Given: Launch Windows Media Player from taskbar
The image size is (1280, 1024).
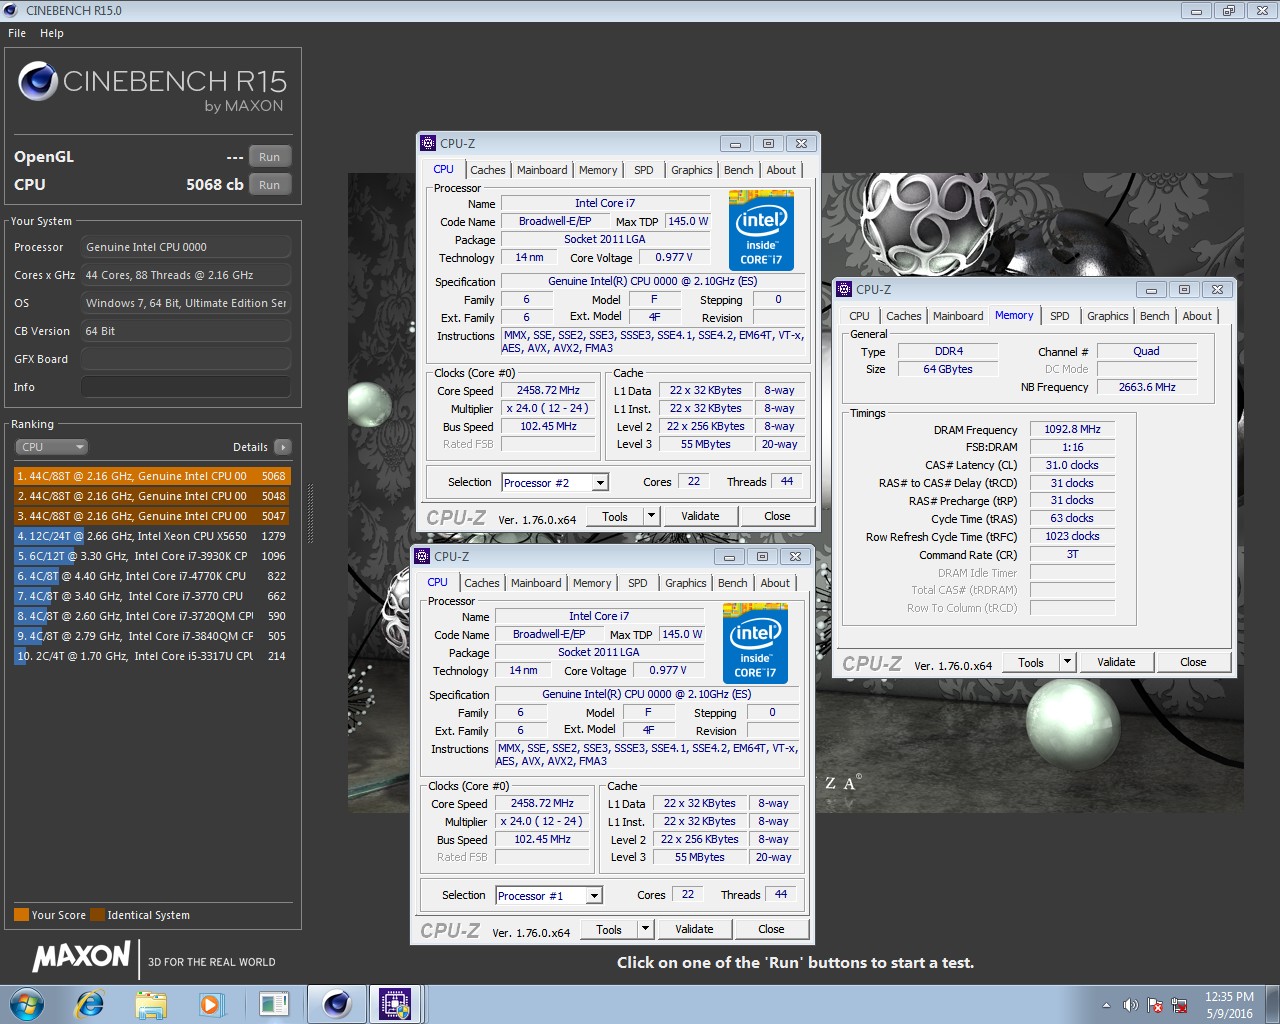Looking at the screenshot, I should tap(211, 1004).
